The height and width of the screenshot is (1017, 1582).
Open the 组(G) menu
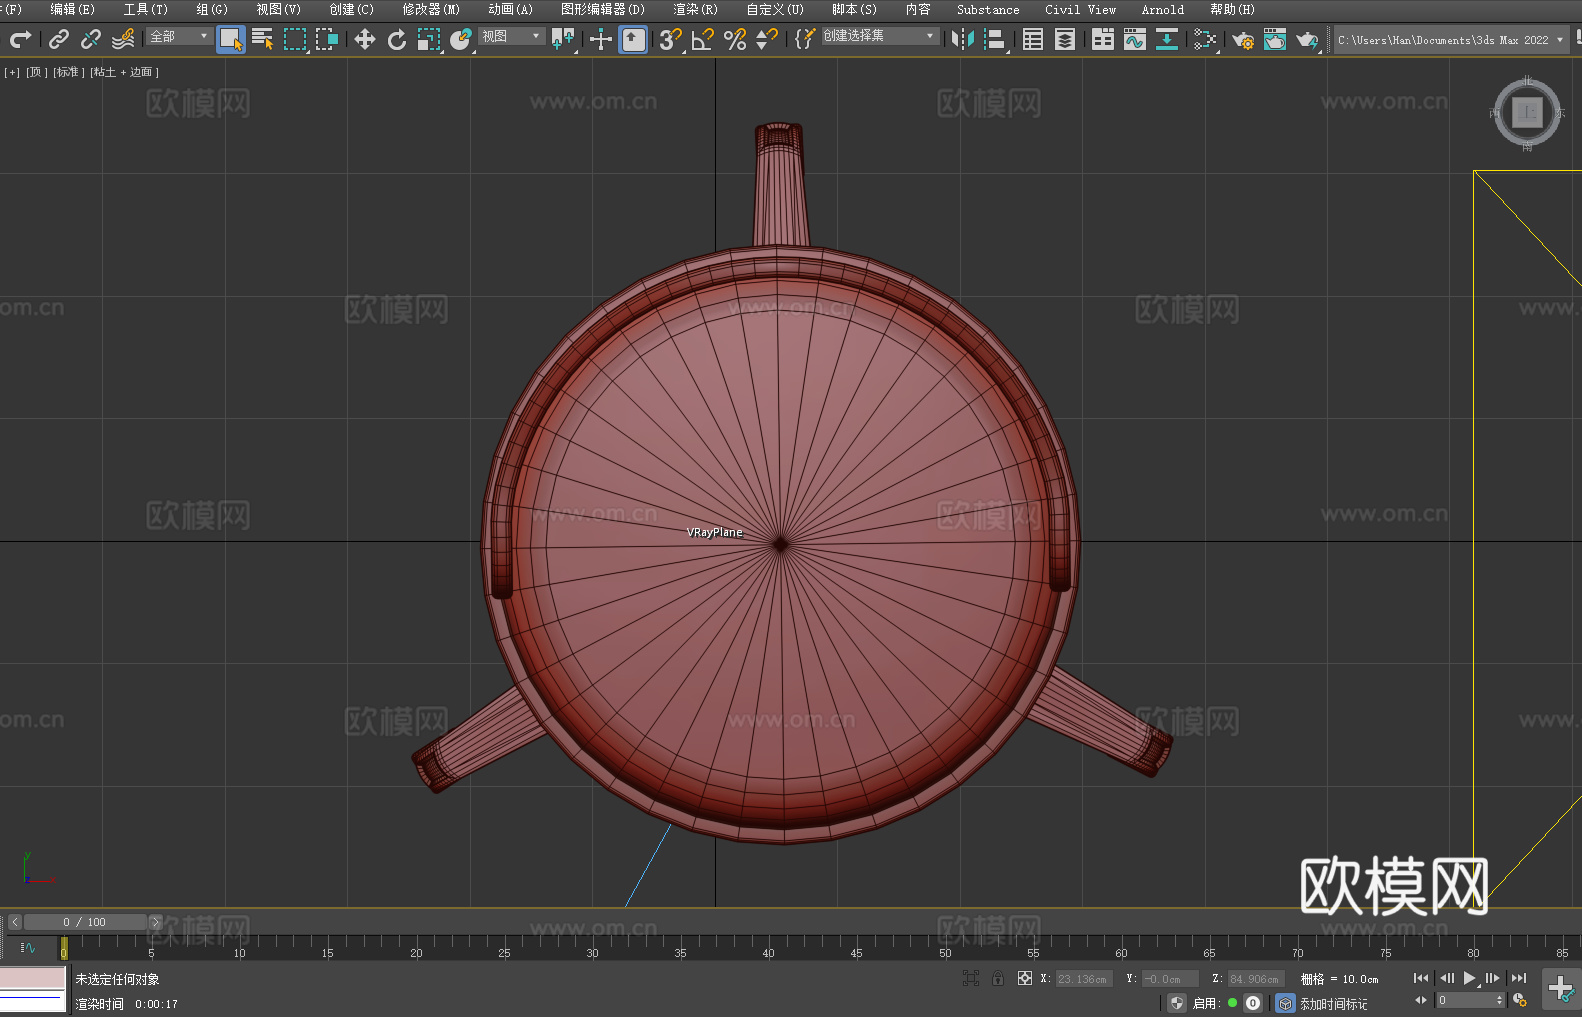point(212,9)
